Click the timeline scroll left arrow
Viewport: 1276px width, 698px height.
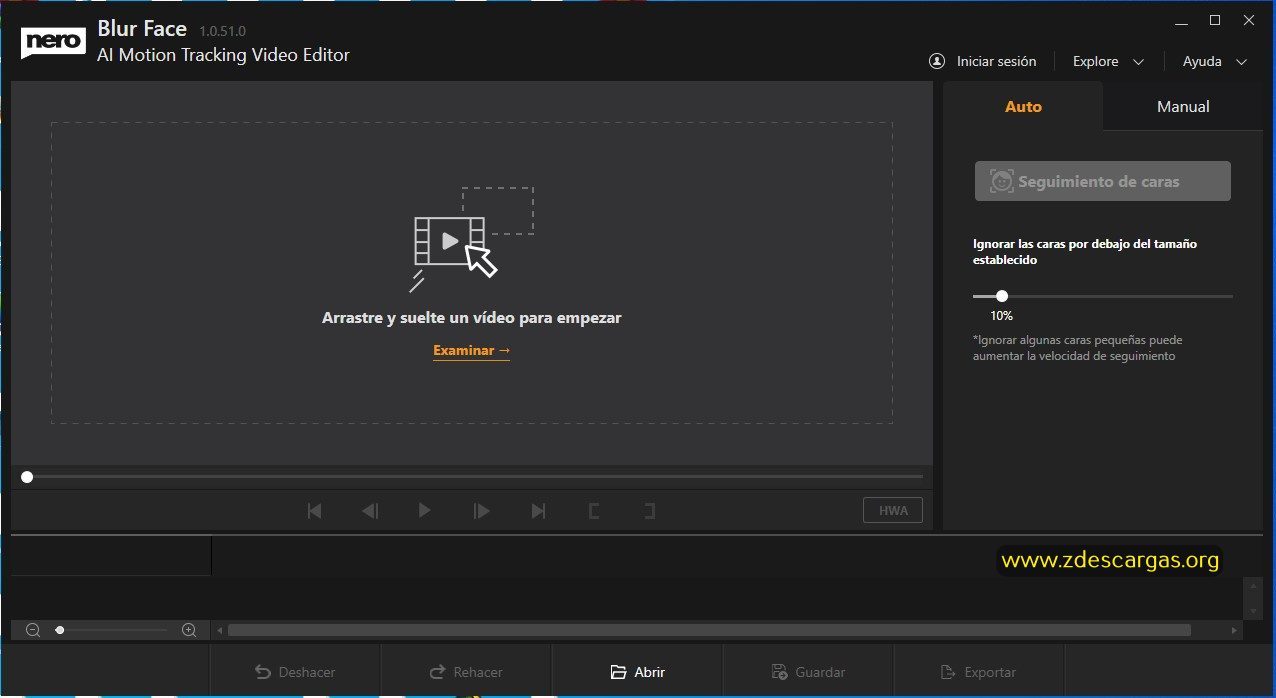219,631
